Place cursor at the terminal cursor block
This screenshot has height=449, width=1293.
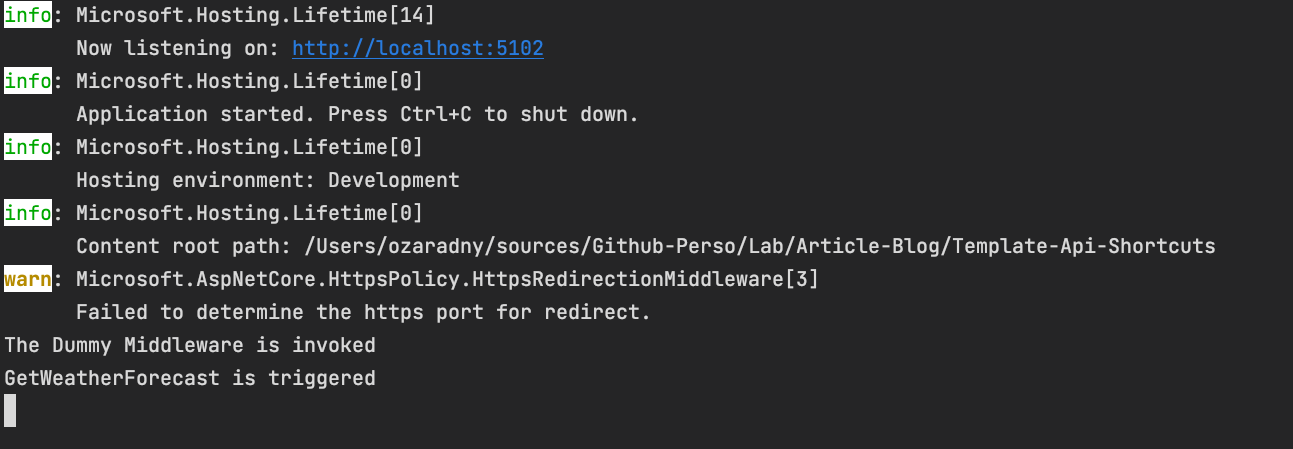pos(10,410)
